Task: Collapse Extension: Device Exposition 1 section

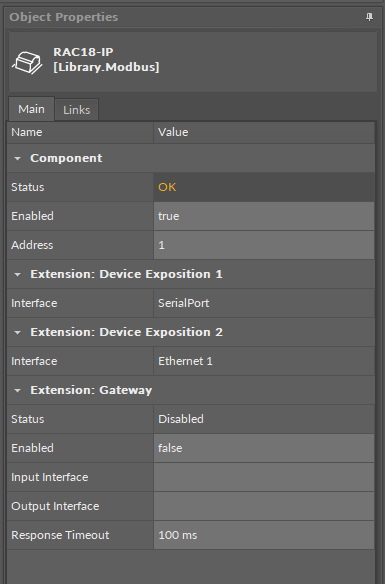Action: pyautogui.click(x=18, y=275)
